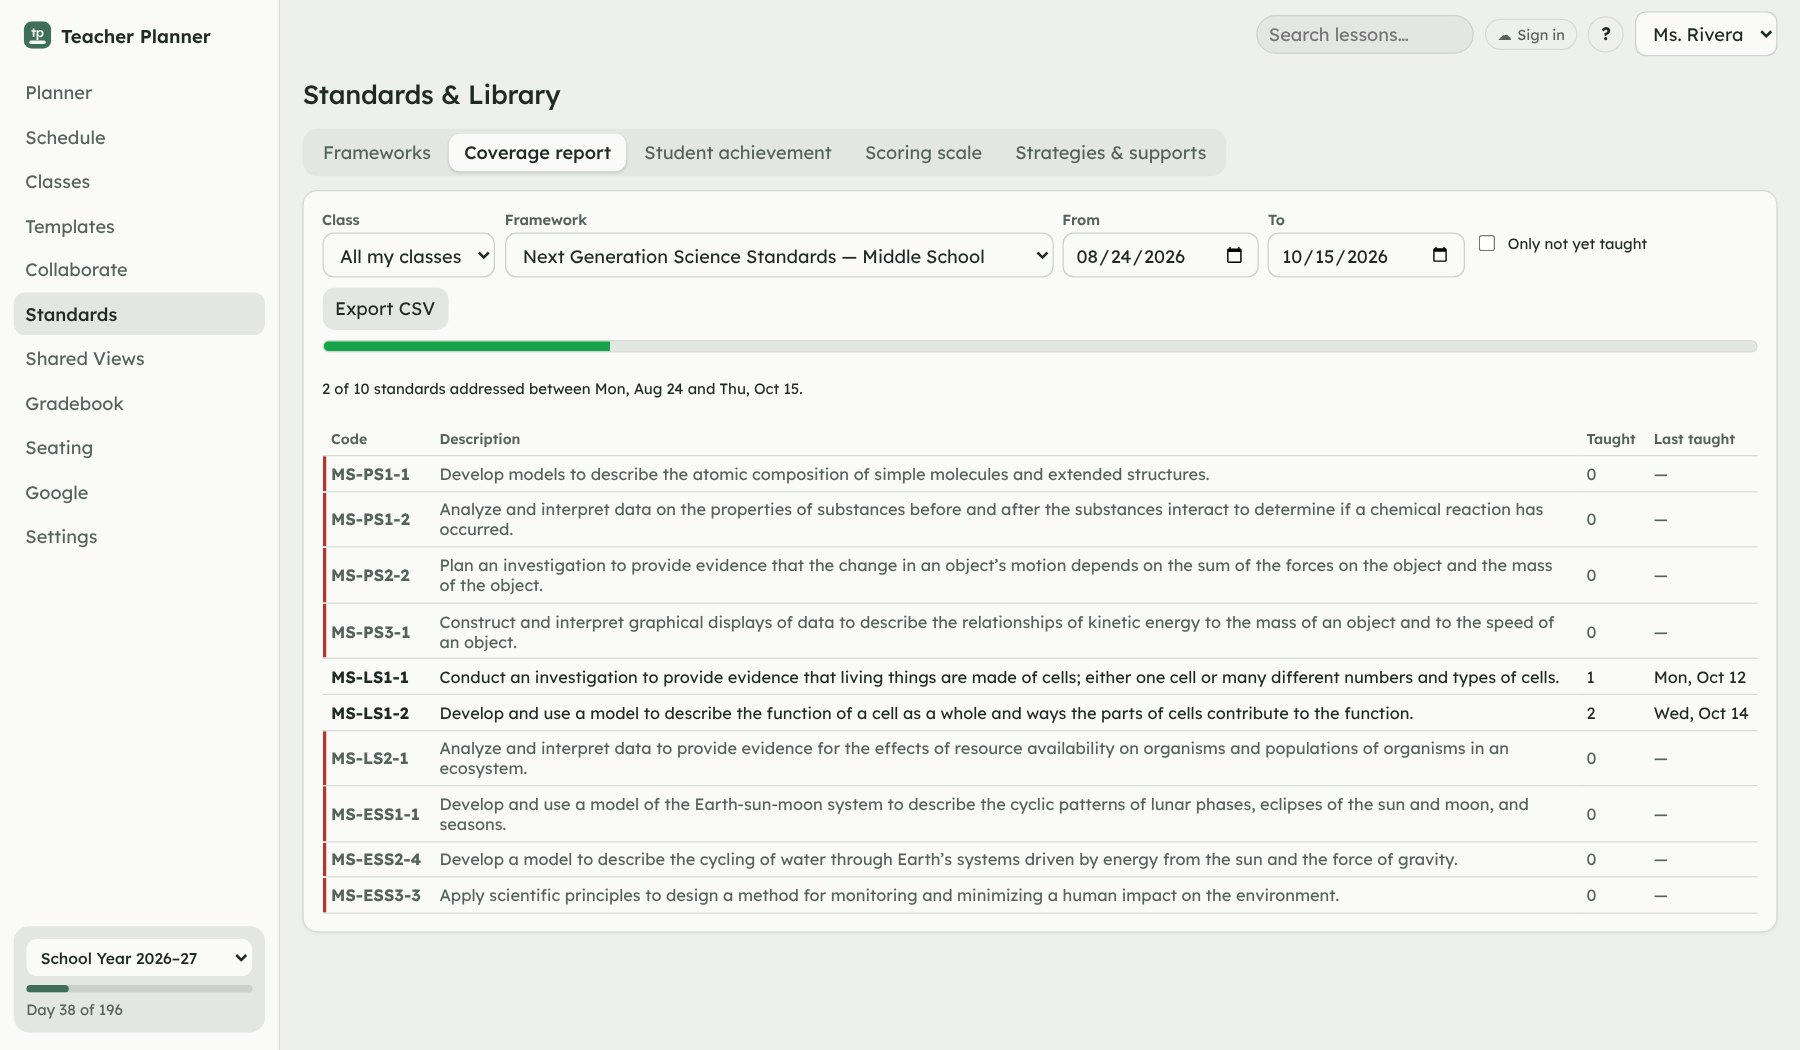Open the Ms. Rivera user dropdown
This screenshot has height=1050, width=1800.
tap(1706, 35)
